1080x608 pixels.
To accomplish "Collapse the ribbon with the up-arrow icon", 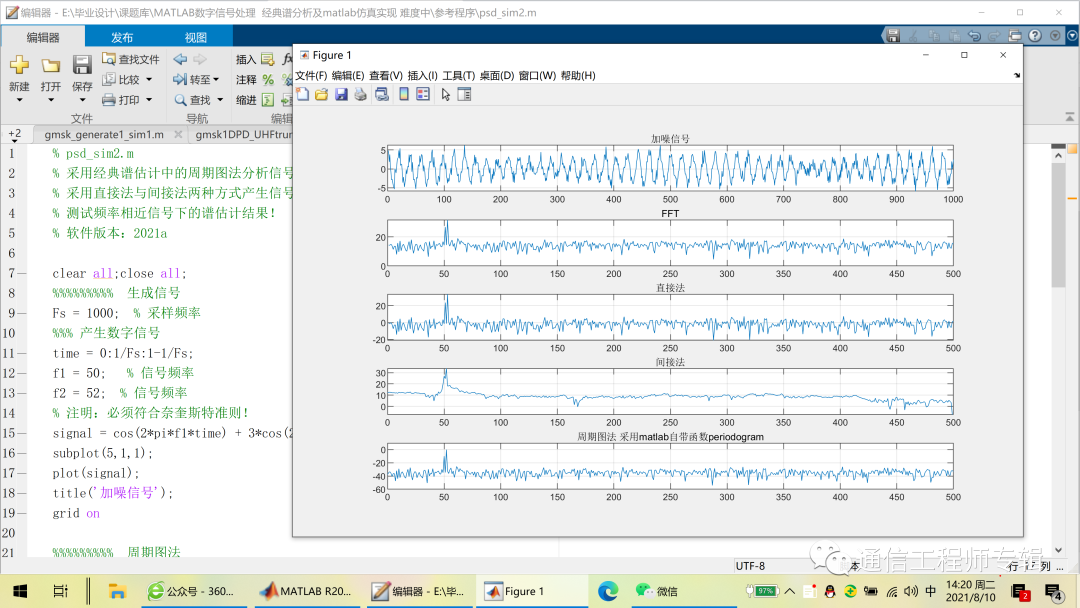I will click(1070, 118).
